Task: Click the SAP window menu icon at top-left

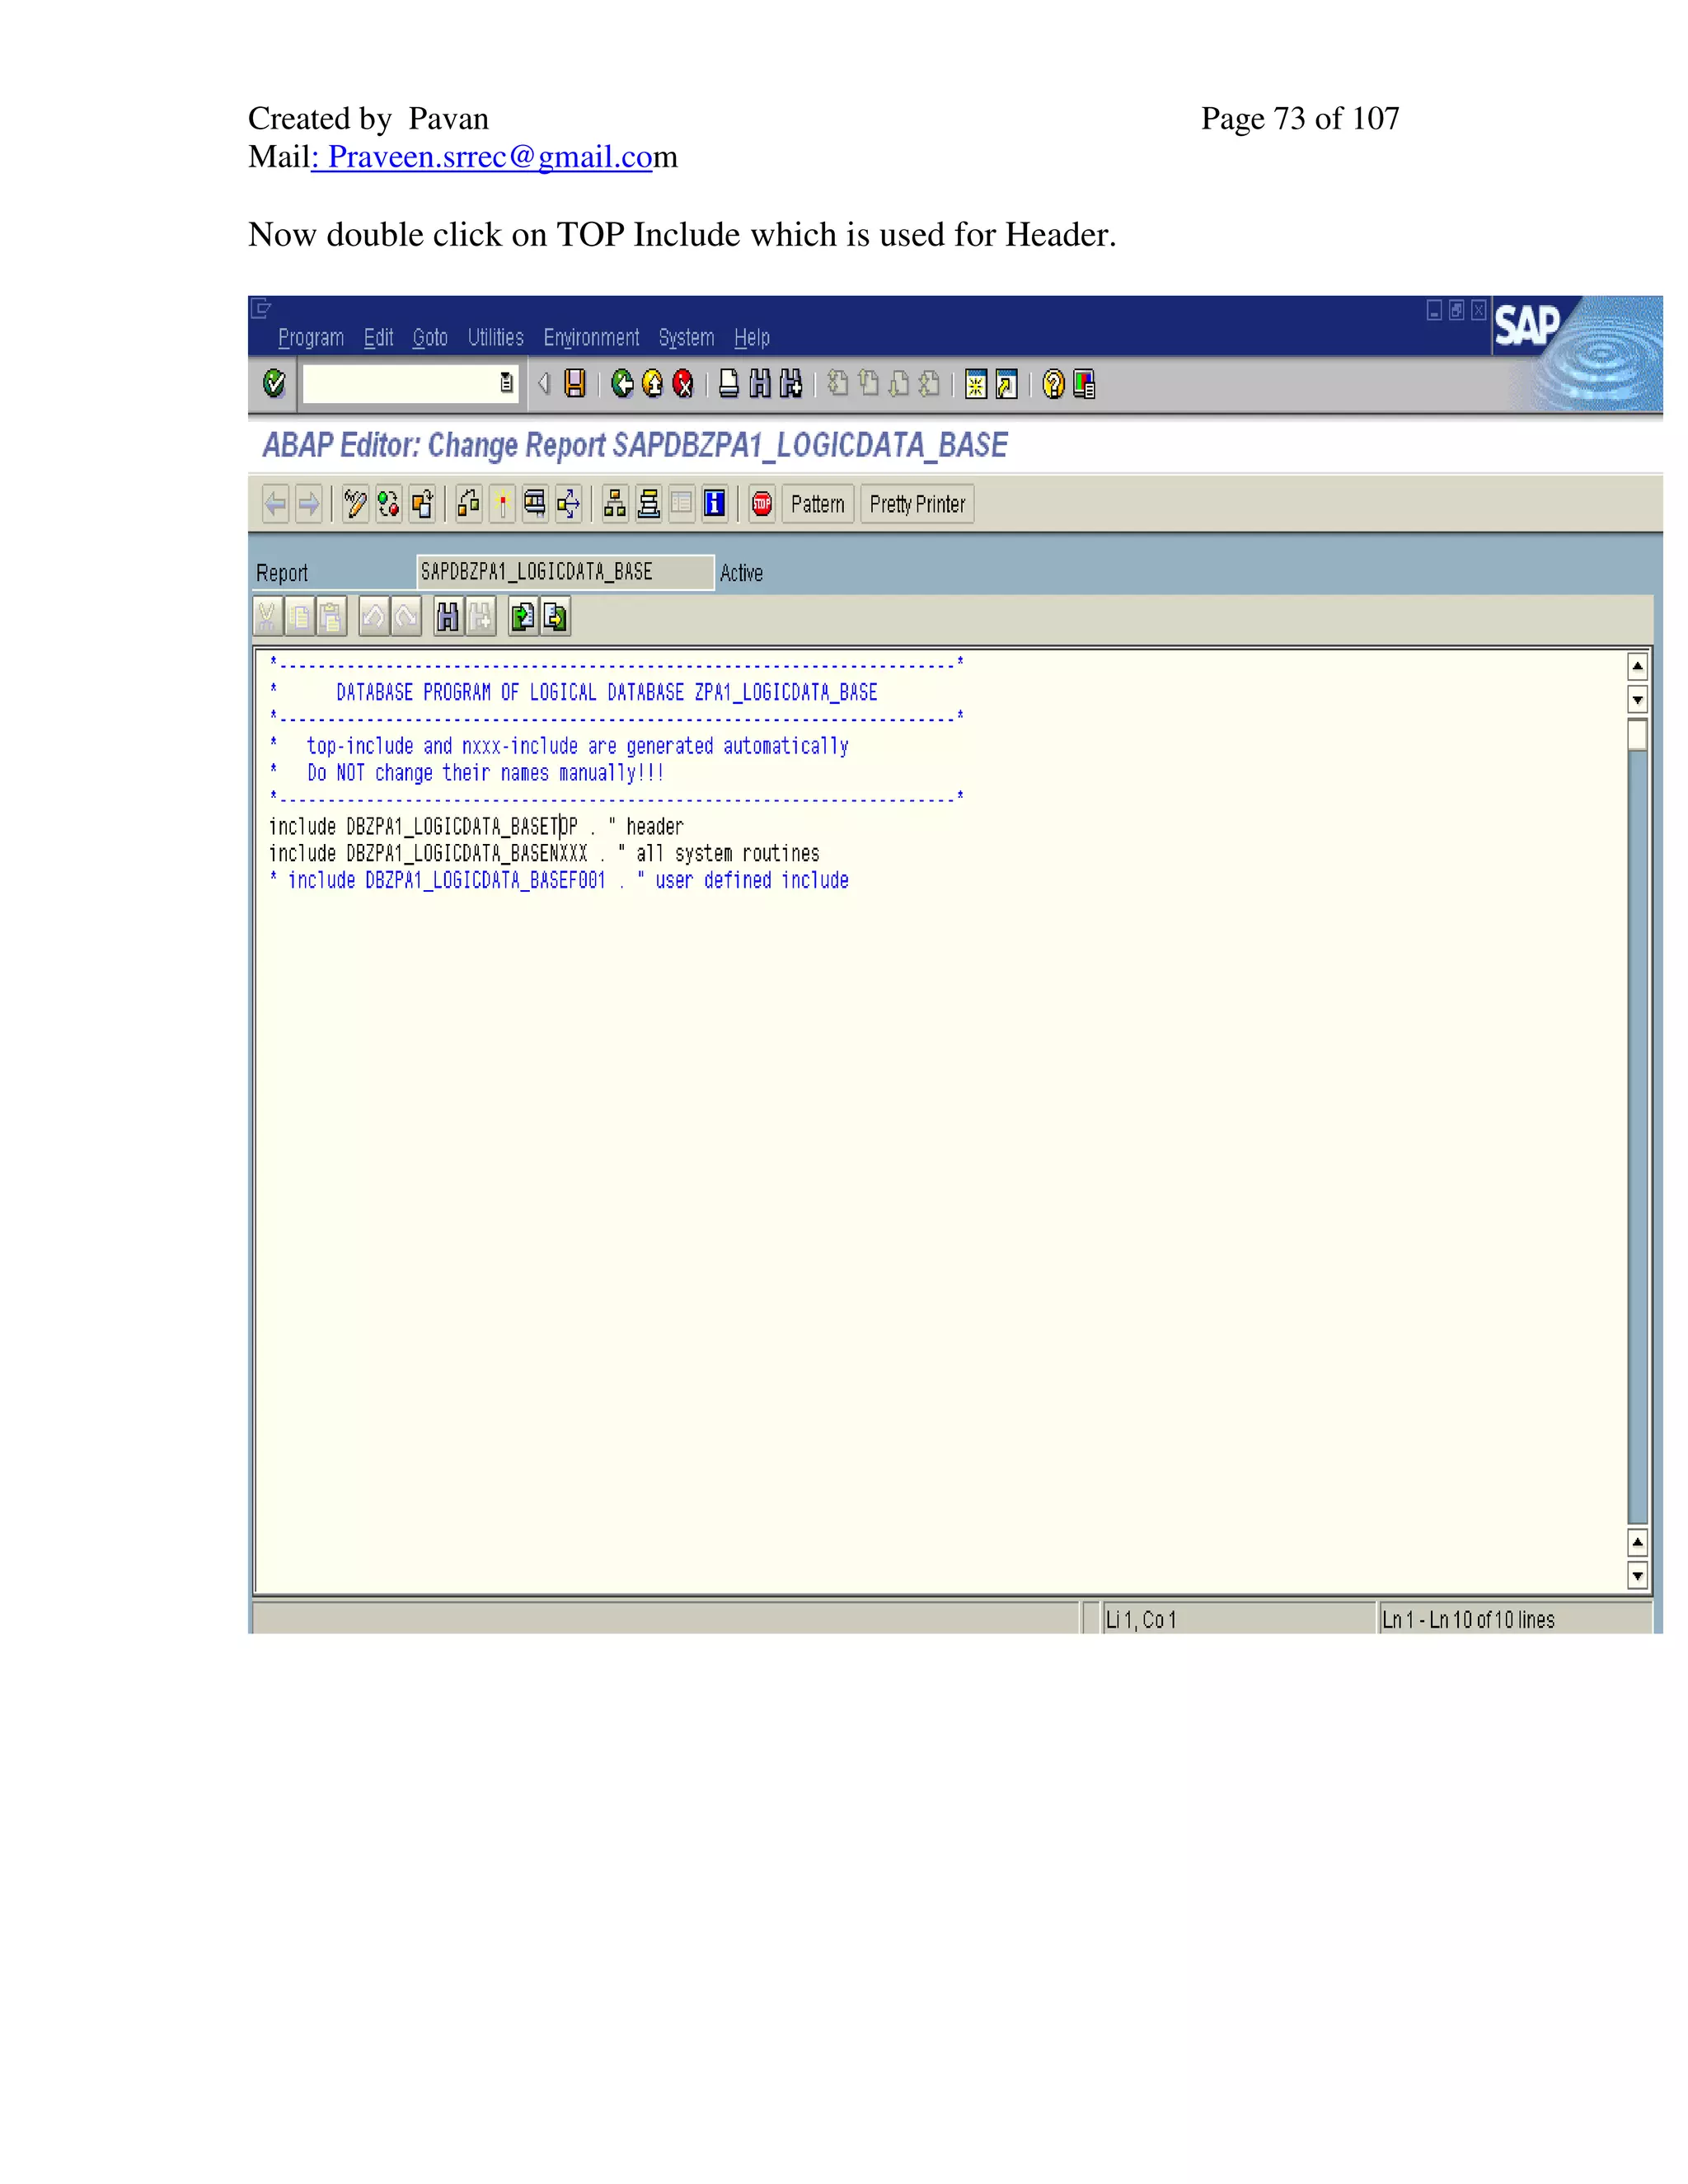Action: [261, 308]
